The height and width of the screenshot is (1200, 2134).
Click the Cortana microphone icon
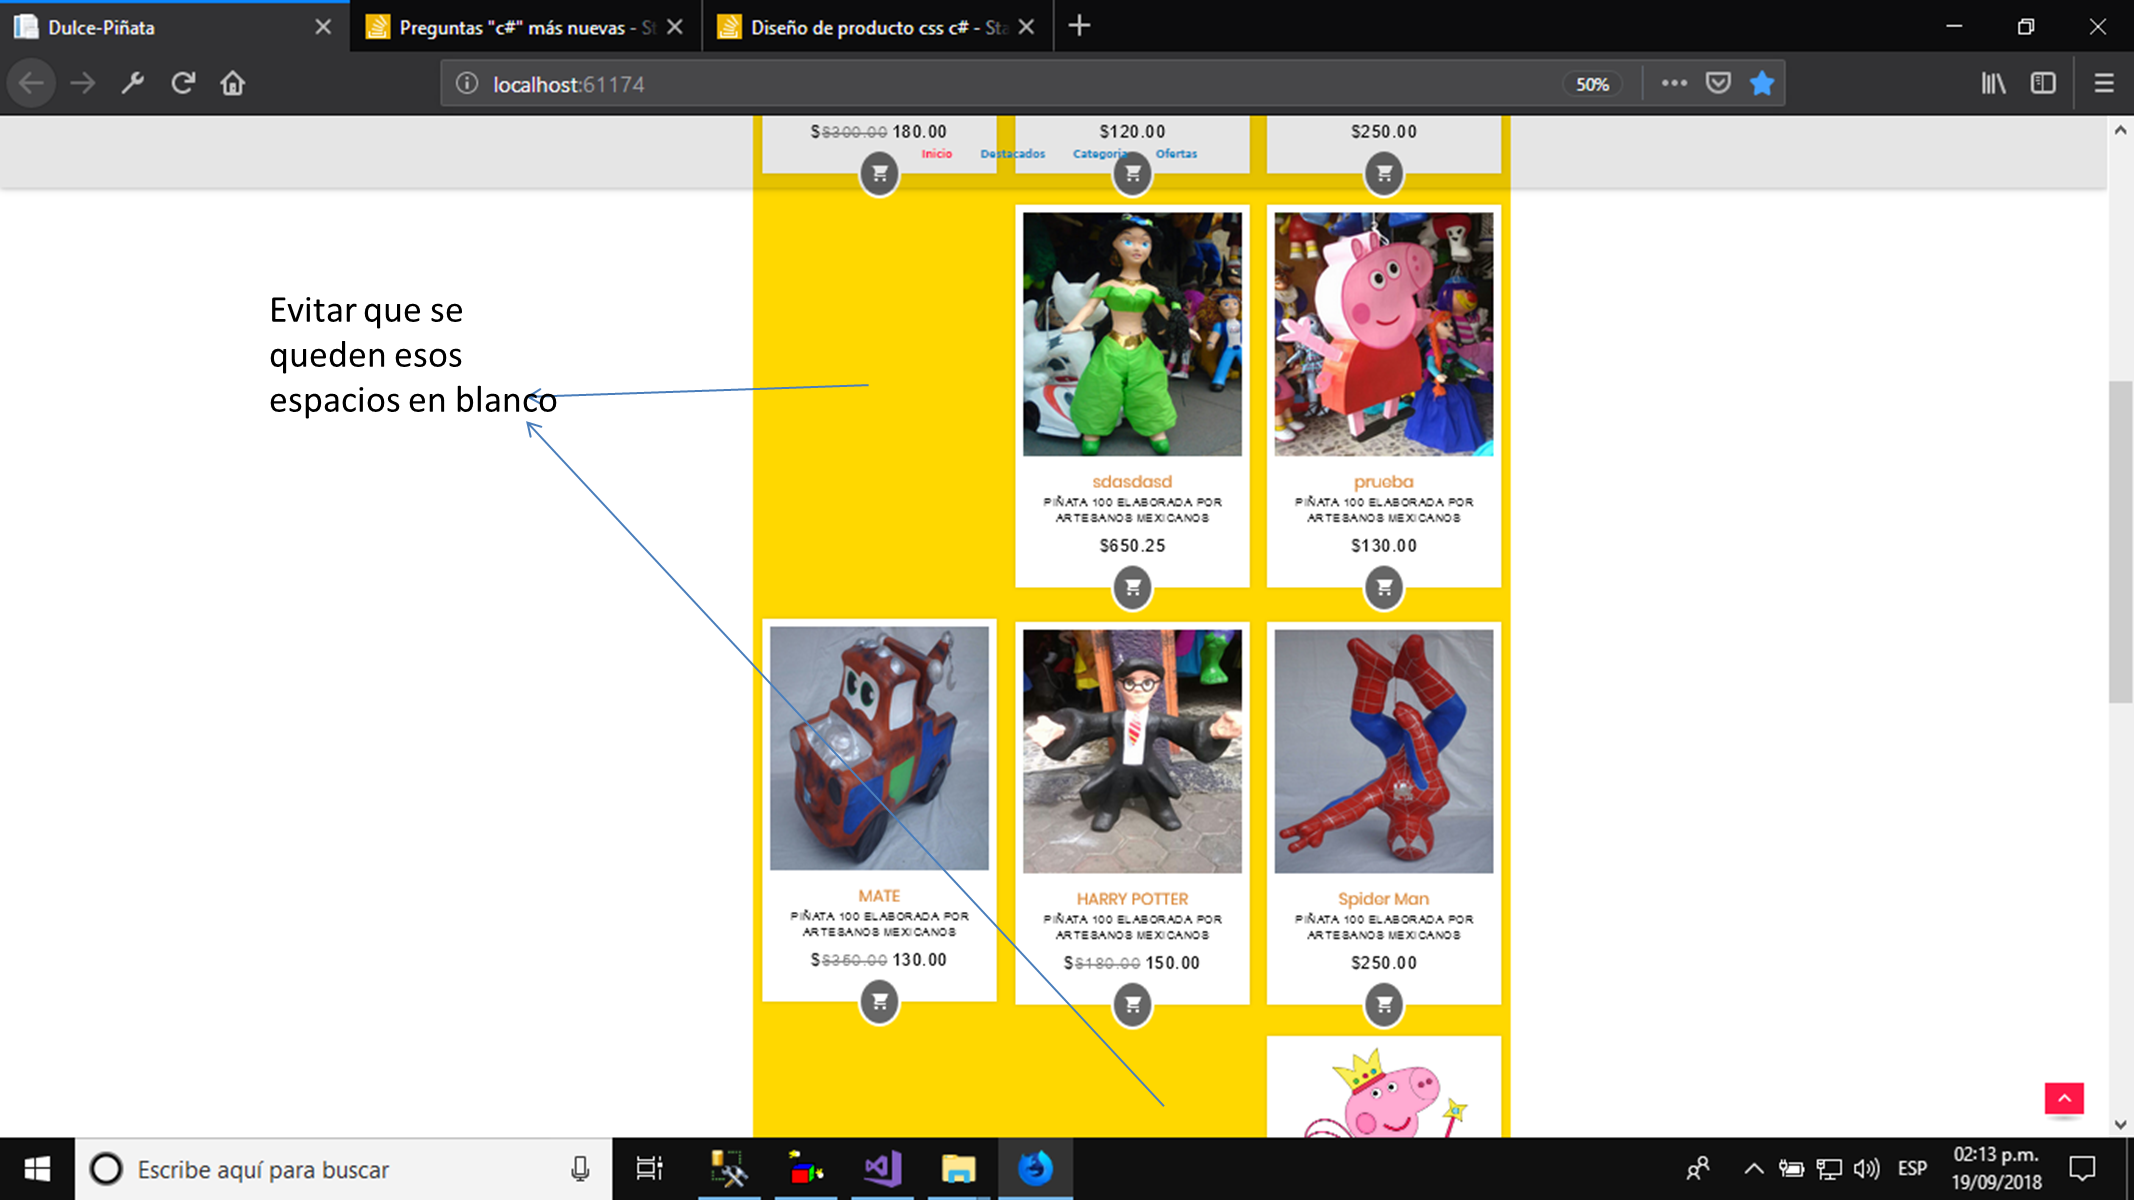point(580,1169)
